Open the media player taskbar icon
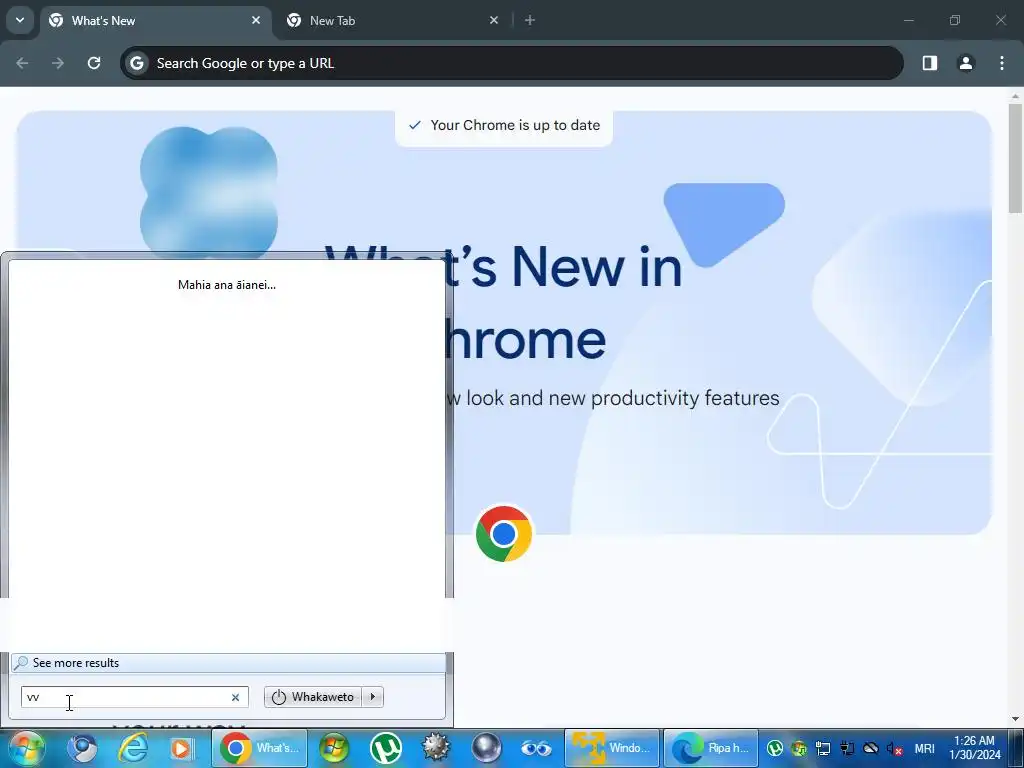Viewport: 1024px width, 768px height. pos(181,748)
